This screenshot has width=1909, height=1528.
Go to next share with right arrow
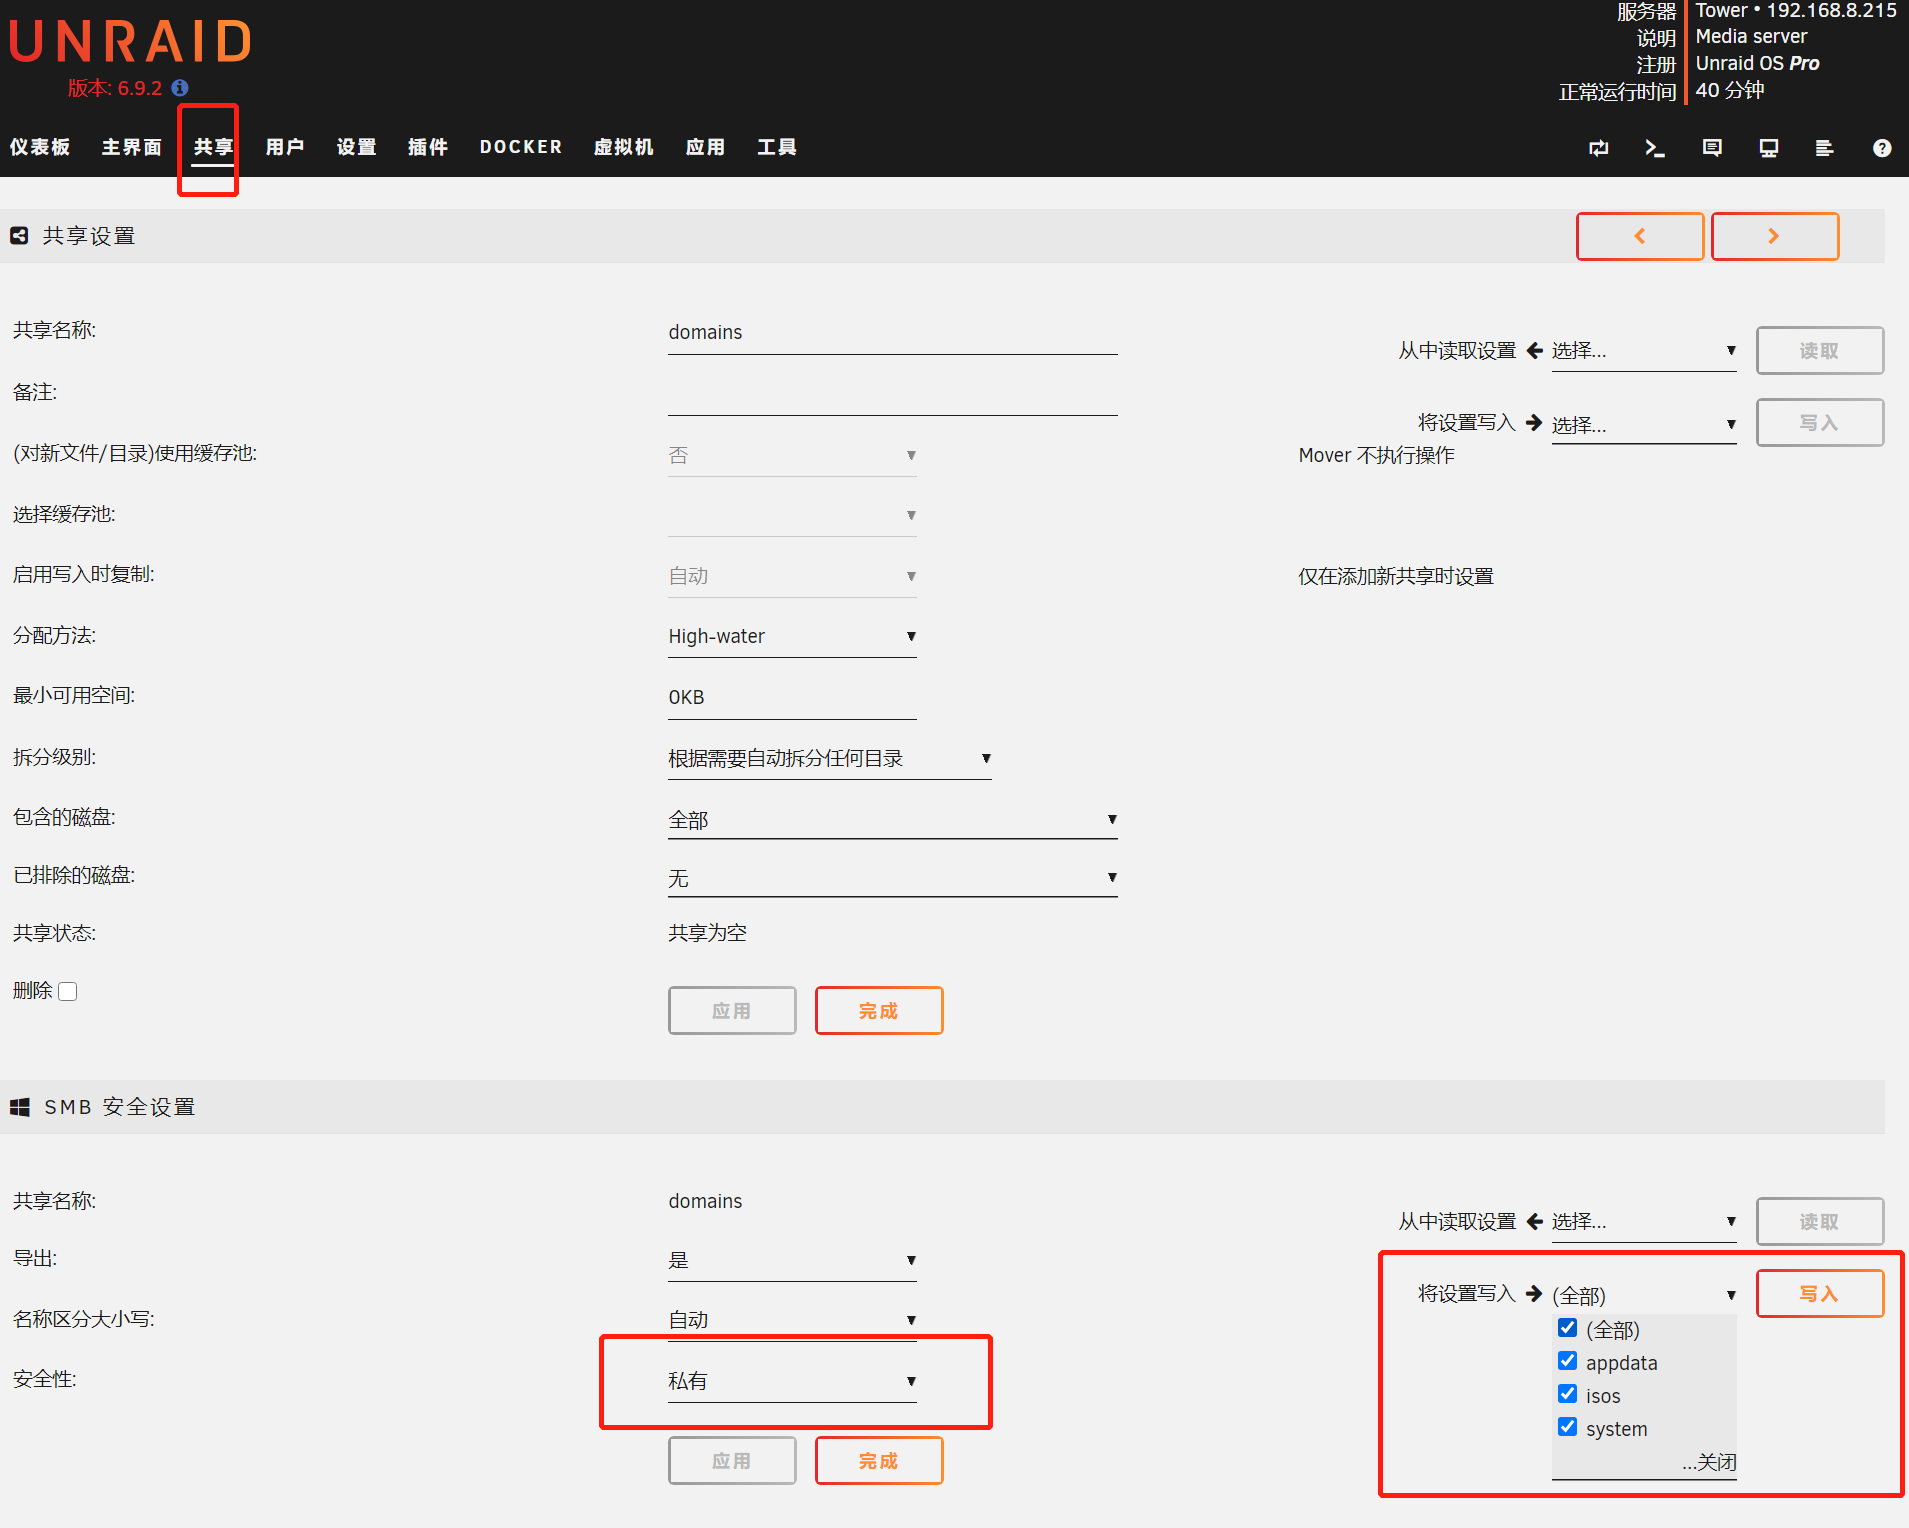1775,236
